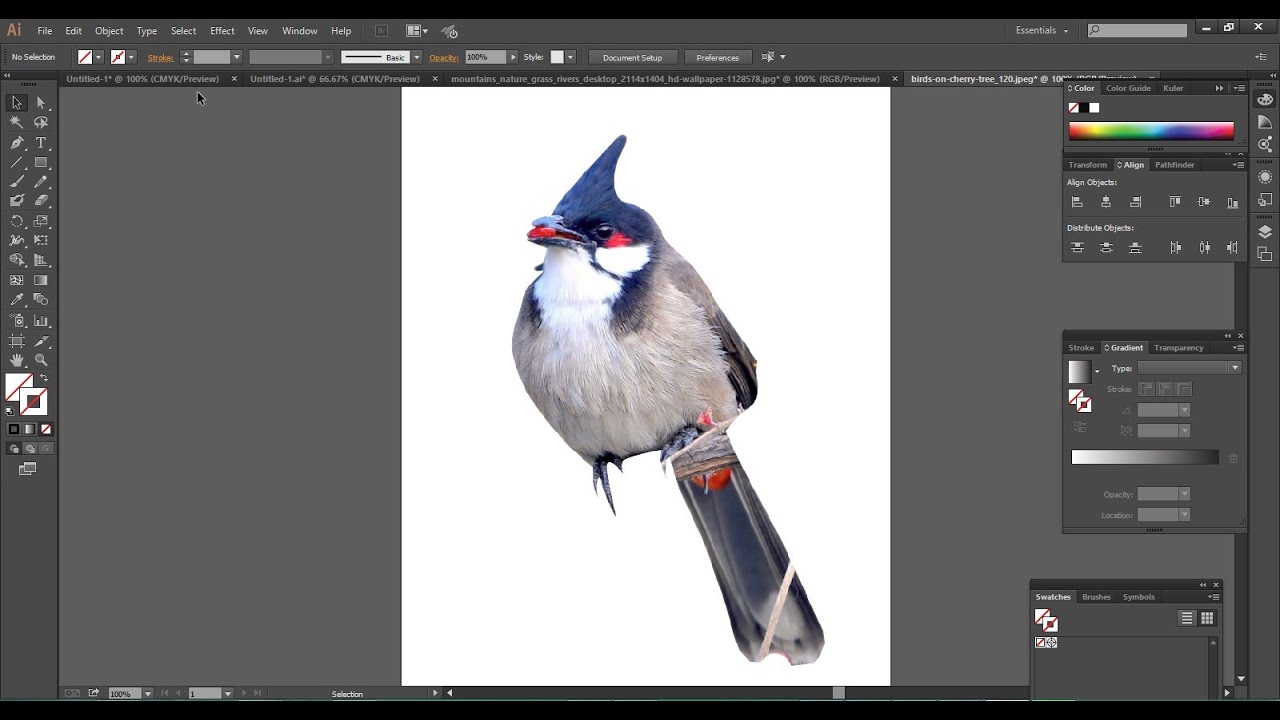Expand the Gradient Type dropdown

[x=1235, y=368]
